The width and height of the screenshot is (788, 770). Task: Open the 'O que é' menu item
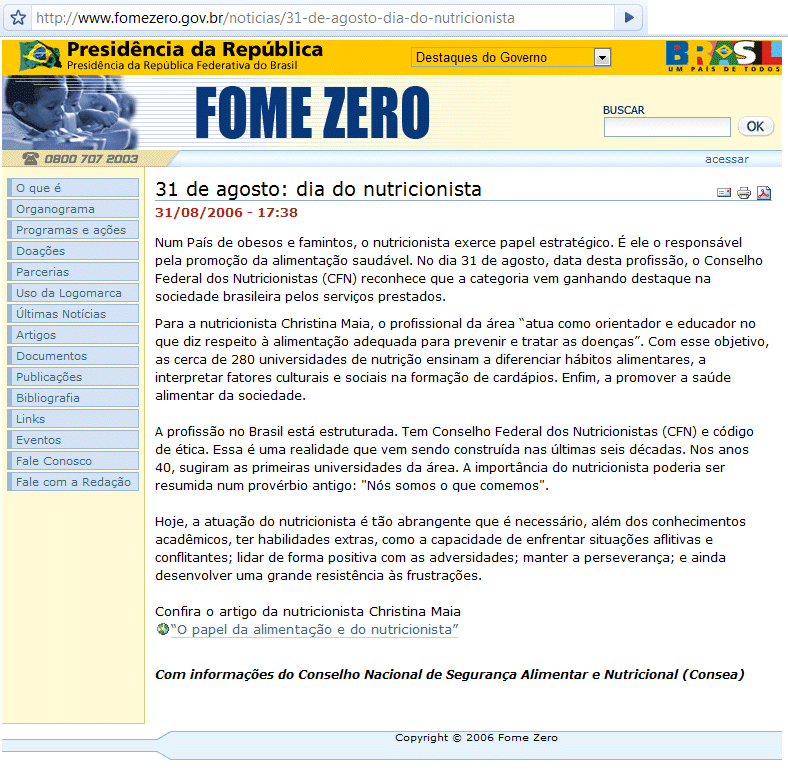click(72, 188)
